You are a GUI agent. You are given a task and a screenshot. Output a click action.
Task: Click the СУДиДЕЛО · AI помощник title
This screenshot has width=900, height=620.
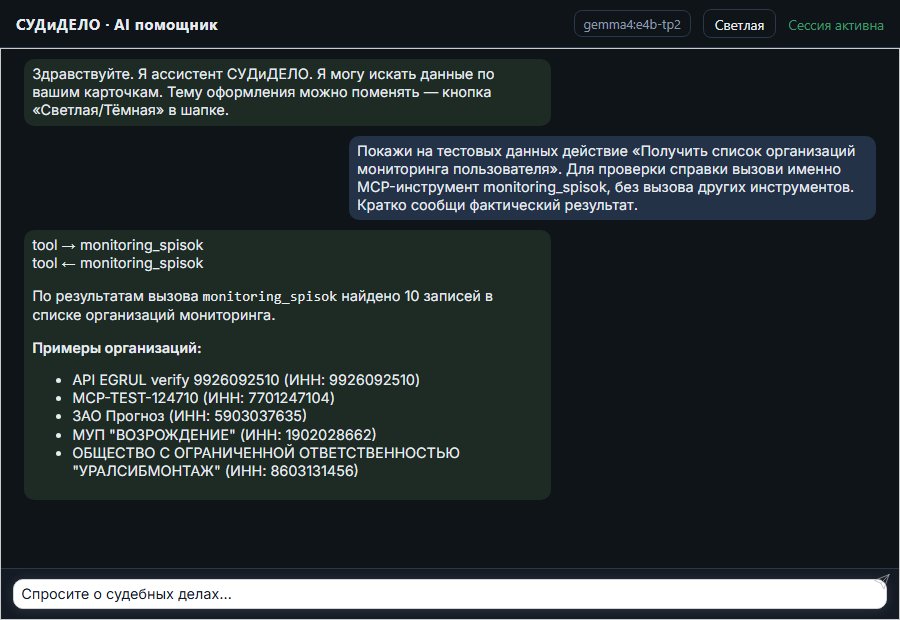click(x=117, y=25)
